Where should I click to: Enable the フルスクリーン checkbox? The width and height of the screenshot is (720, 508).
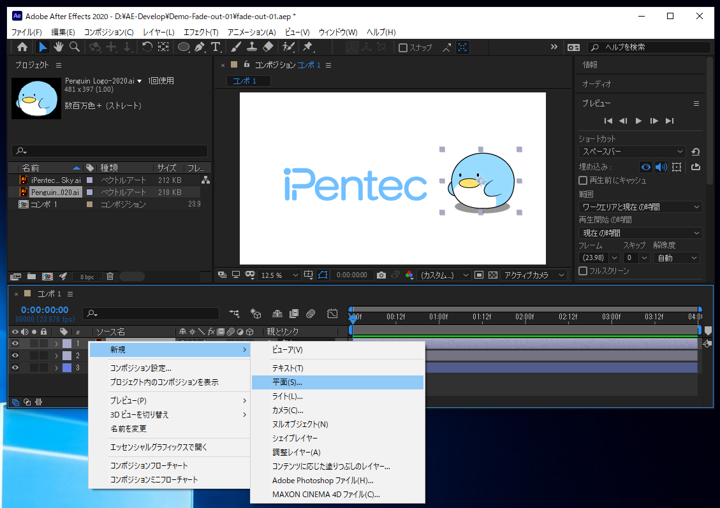[583, 271]
